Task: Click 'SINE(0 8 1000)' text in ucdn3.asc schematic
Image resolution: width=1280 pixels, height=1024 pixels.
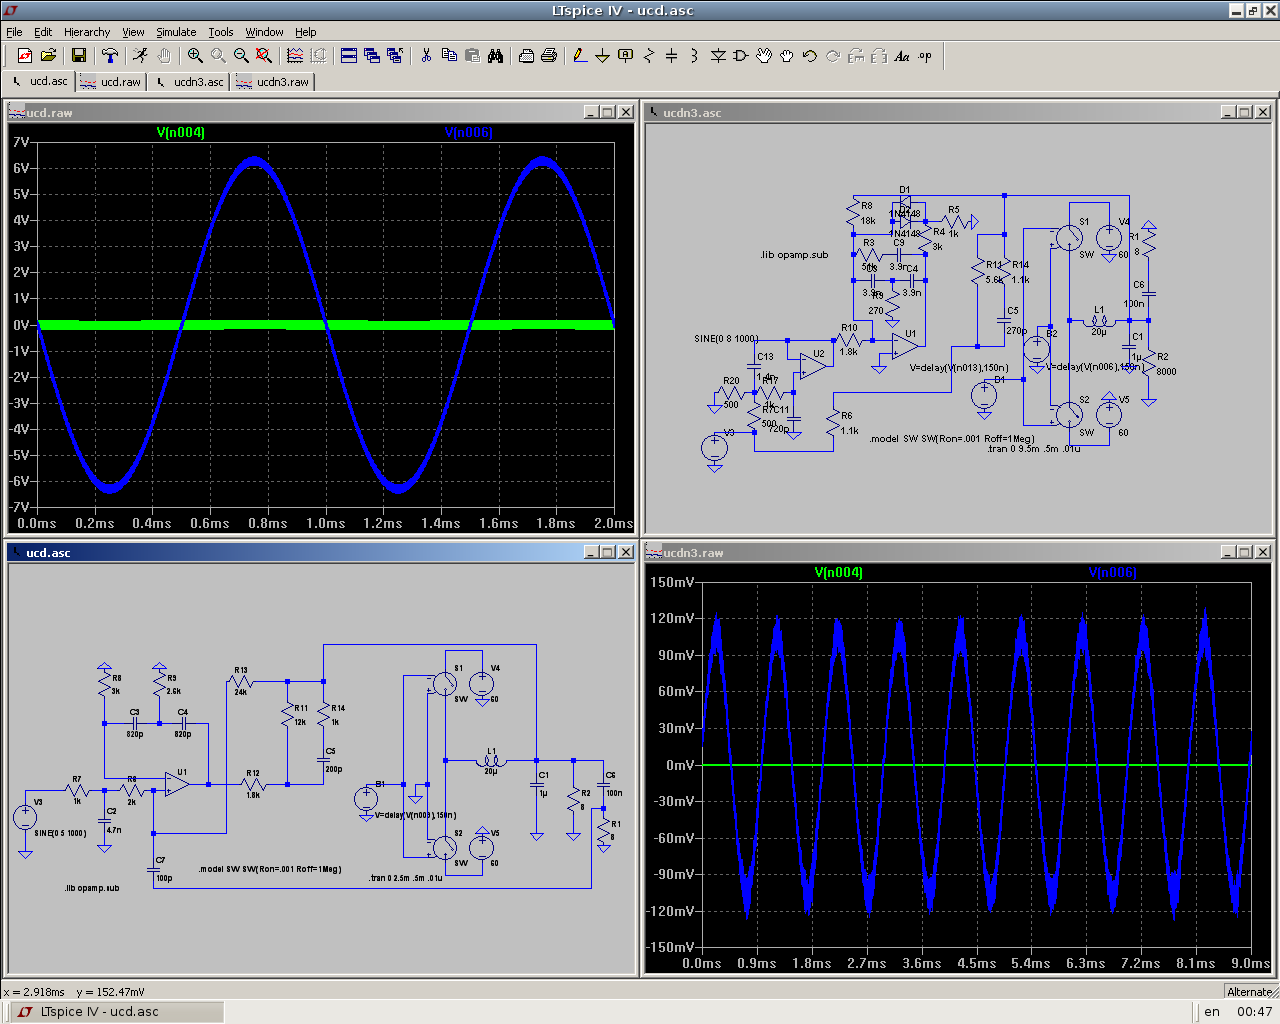Action: [726, 339]
